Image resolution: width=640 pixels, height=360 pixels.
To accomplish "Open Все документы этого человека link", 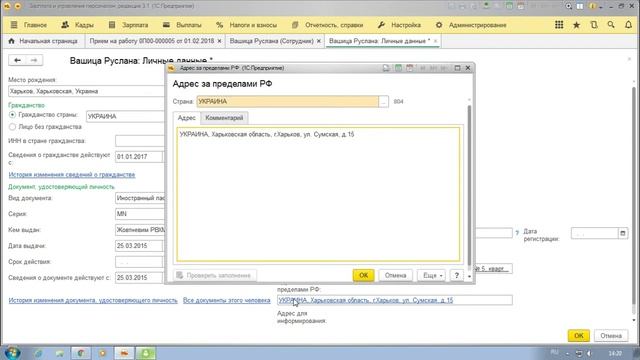I will point(227,300).
